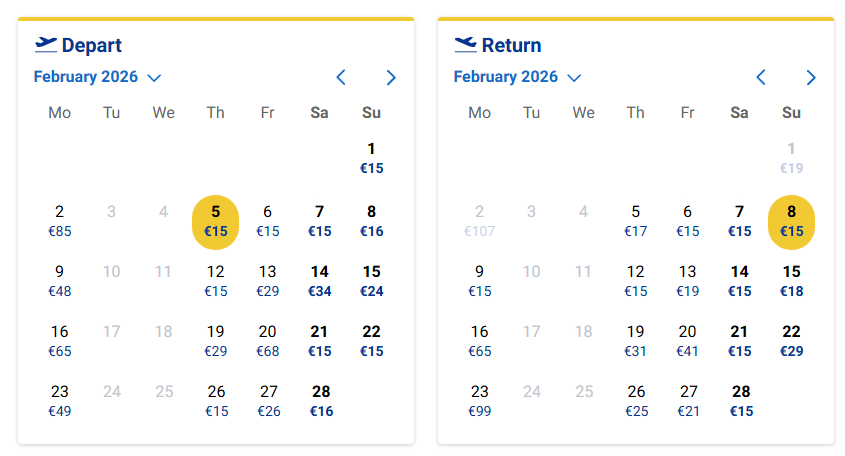Choose February 15 return at €18
Image resolution: width=845 pixels, height=456 pixels.
[x=792, y=281]
